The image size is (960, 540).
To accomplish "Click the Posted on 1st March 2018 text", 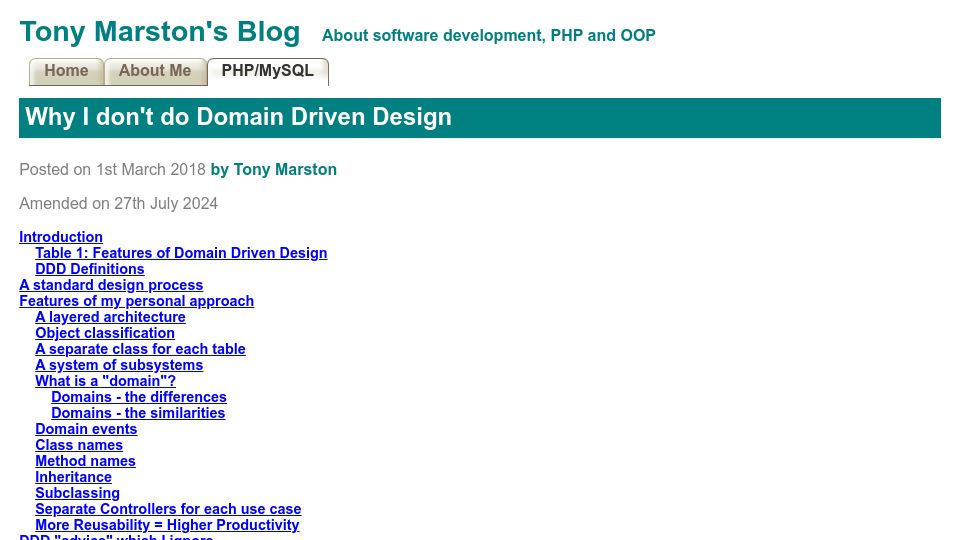I will click(112, 169).
